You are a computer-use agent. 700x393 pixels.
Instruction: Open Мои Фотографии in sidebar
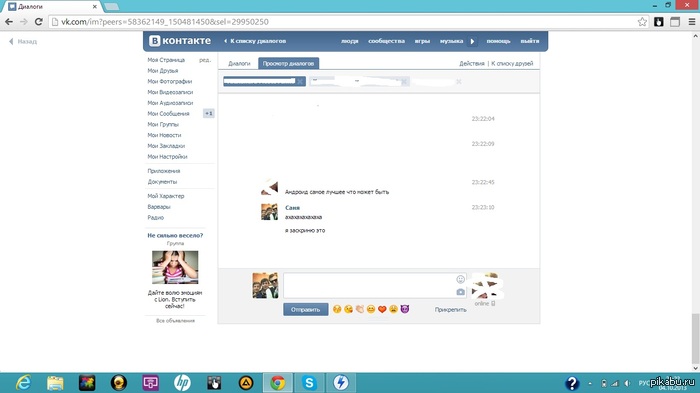(170, 81)
